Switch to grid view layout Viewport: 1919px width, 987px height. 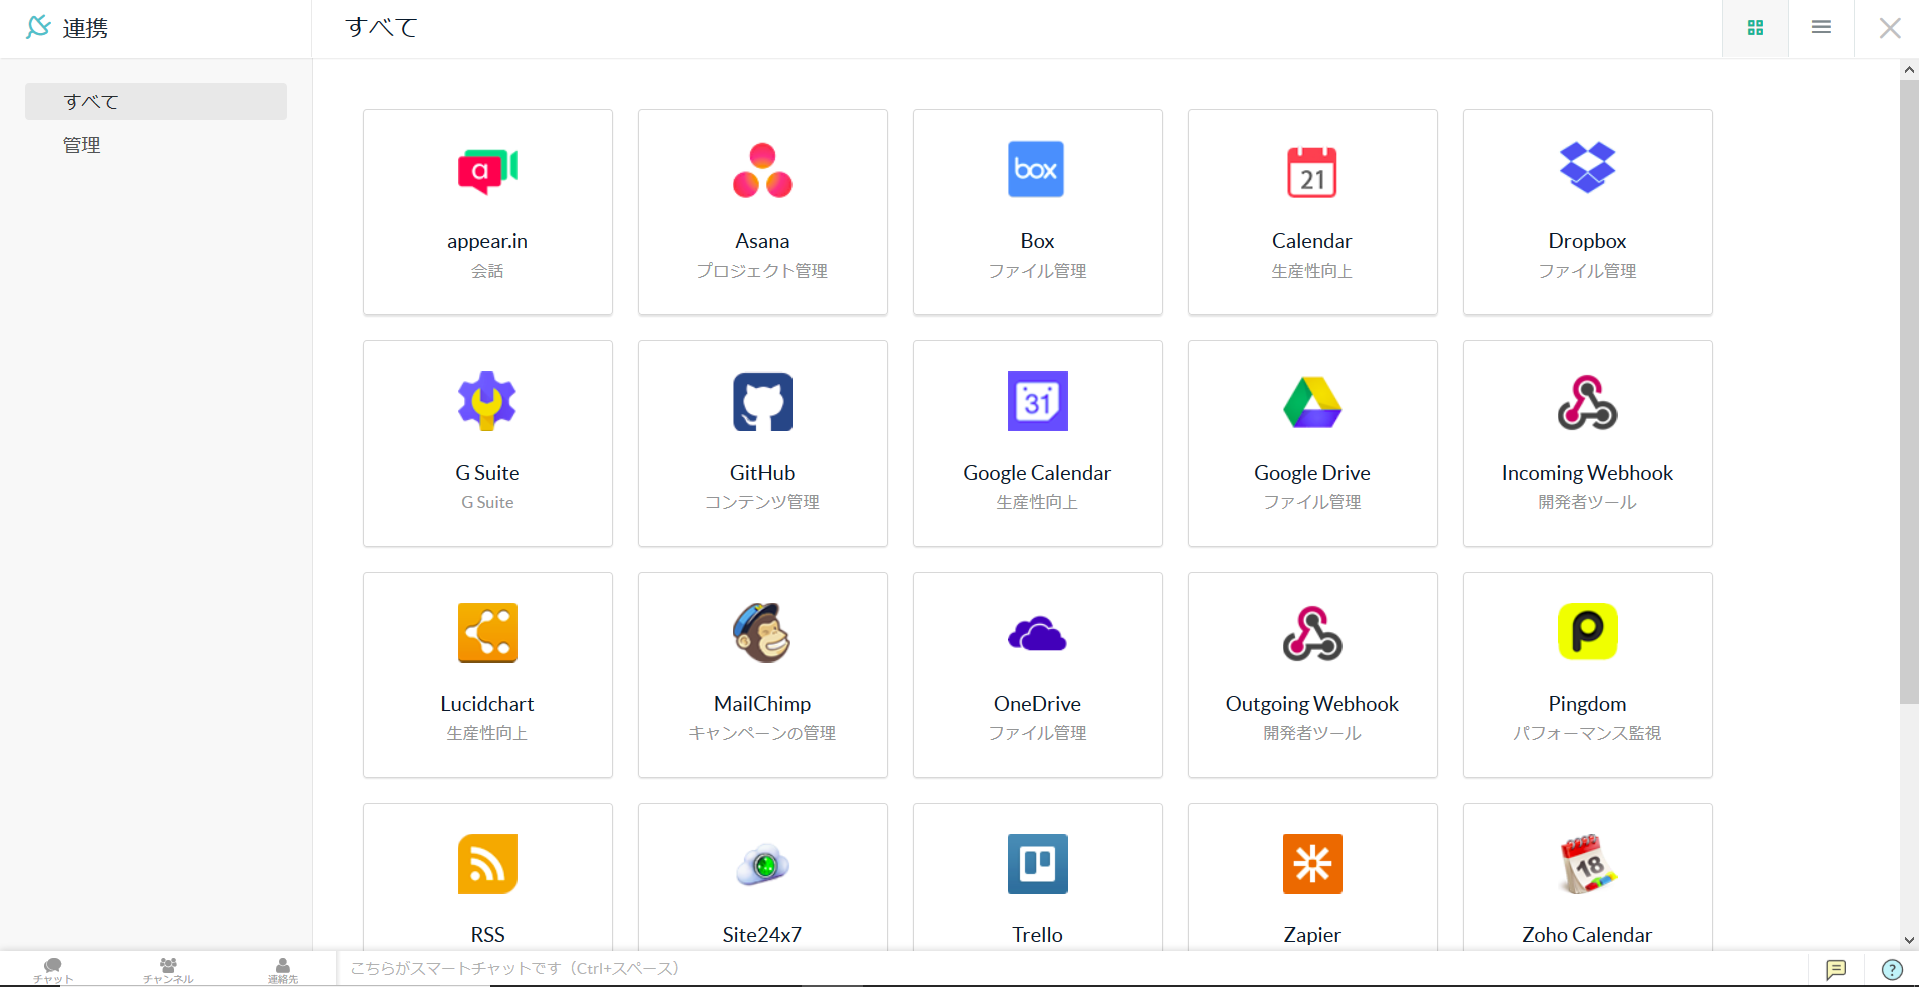click(1755, 28)
